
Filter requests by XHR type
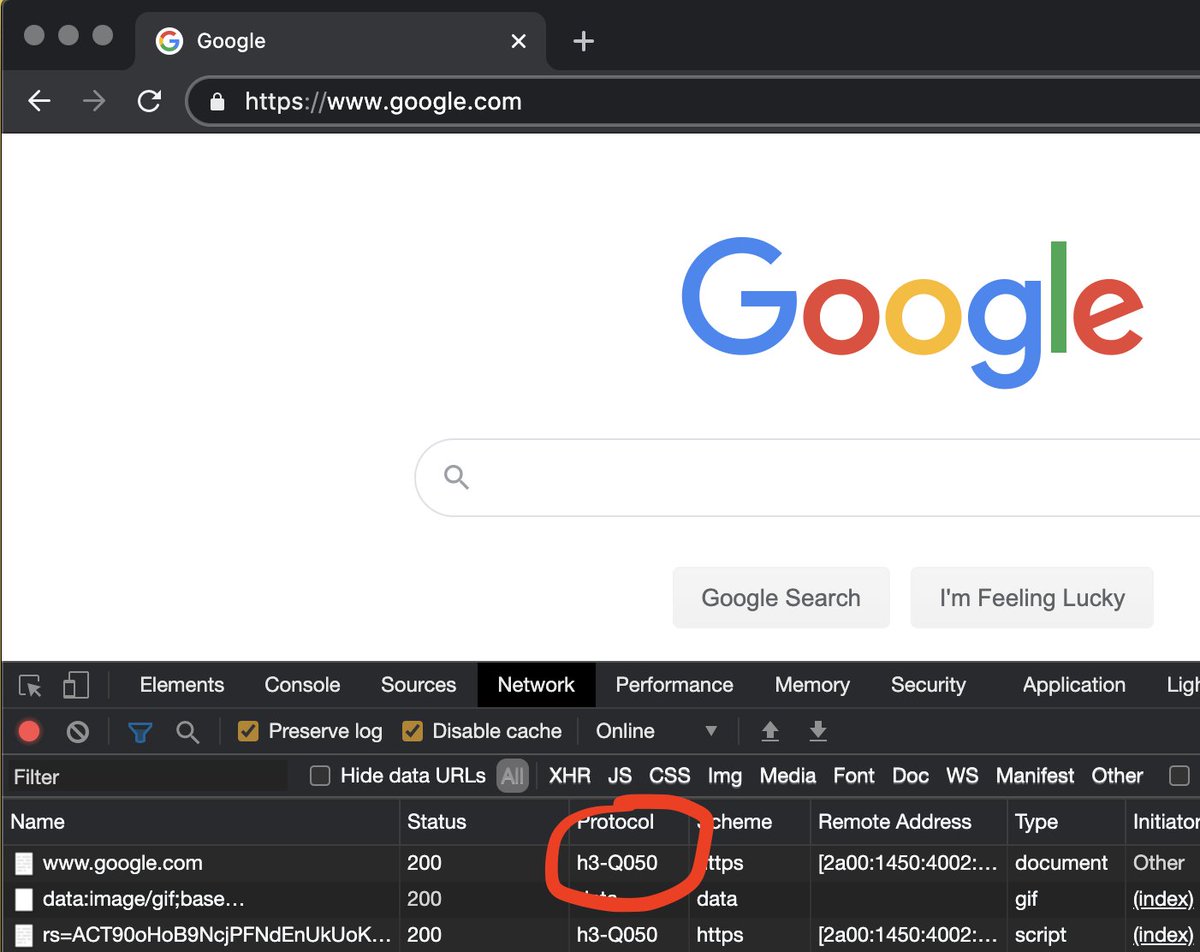(570, 776)
